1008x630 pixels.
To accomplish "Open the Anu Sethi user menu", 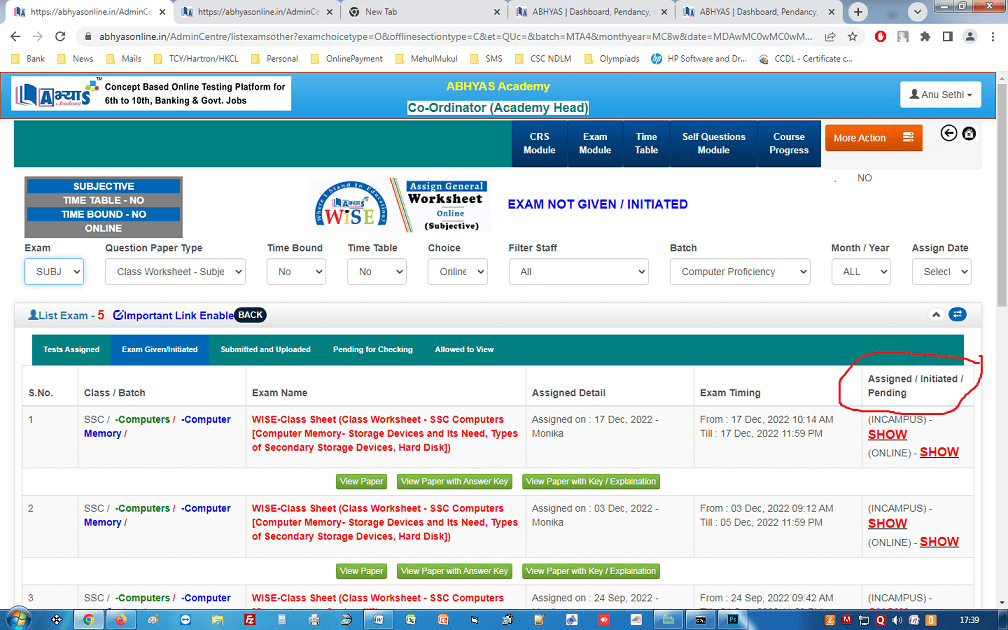I will click(940, 95).
